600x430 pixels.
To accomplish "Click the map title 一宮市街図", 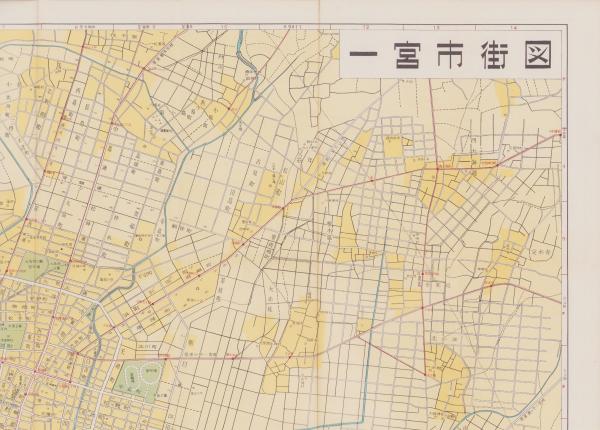I will tap(450, 53).
